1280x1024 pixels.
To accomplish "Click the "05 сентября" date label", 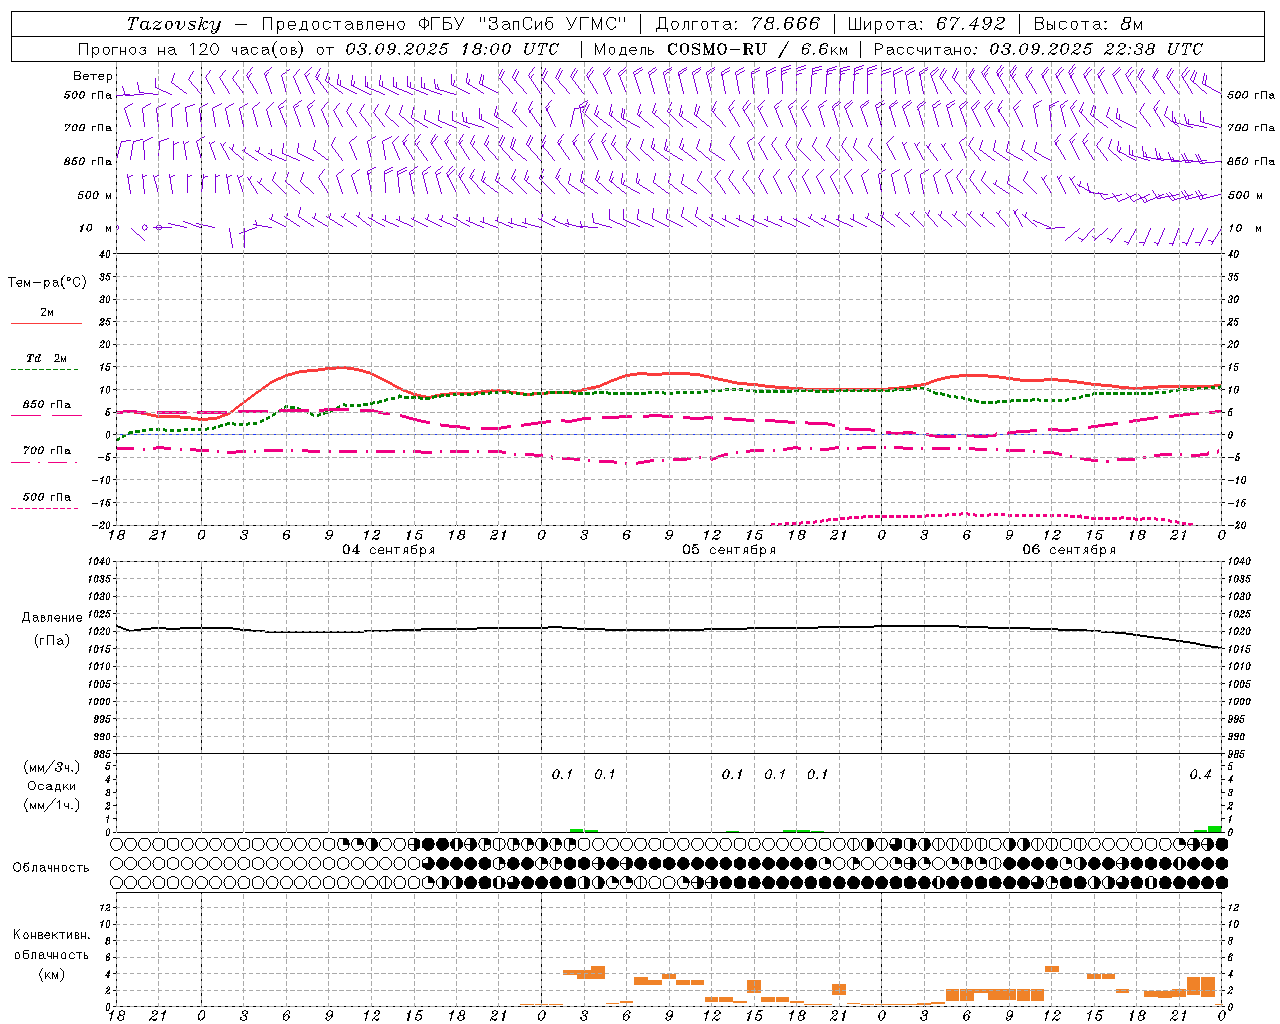I will [x=729, y=550].
